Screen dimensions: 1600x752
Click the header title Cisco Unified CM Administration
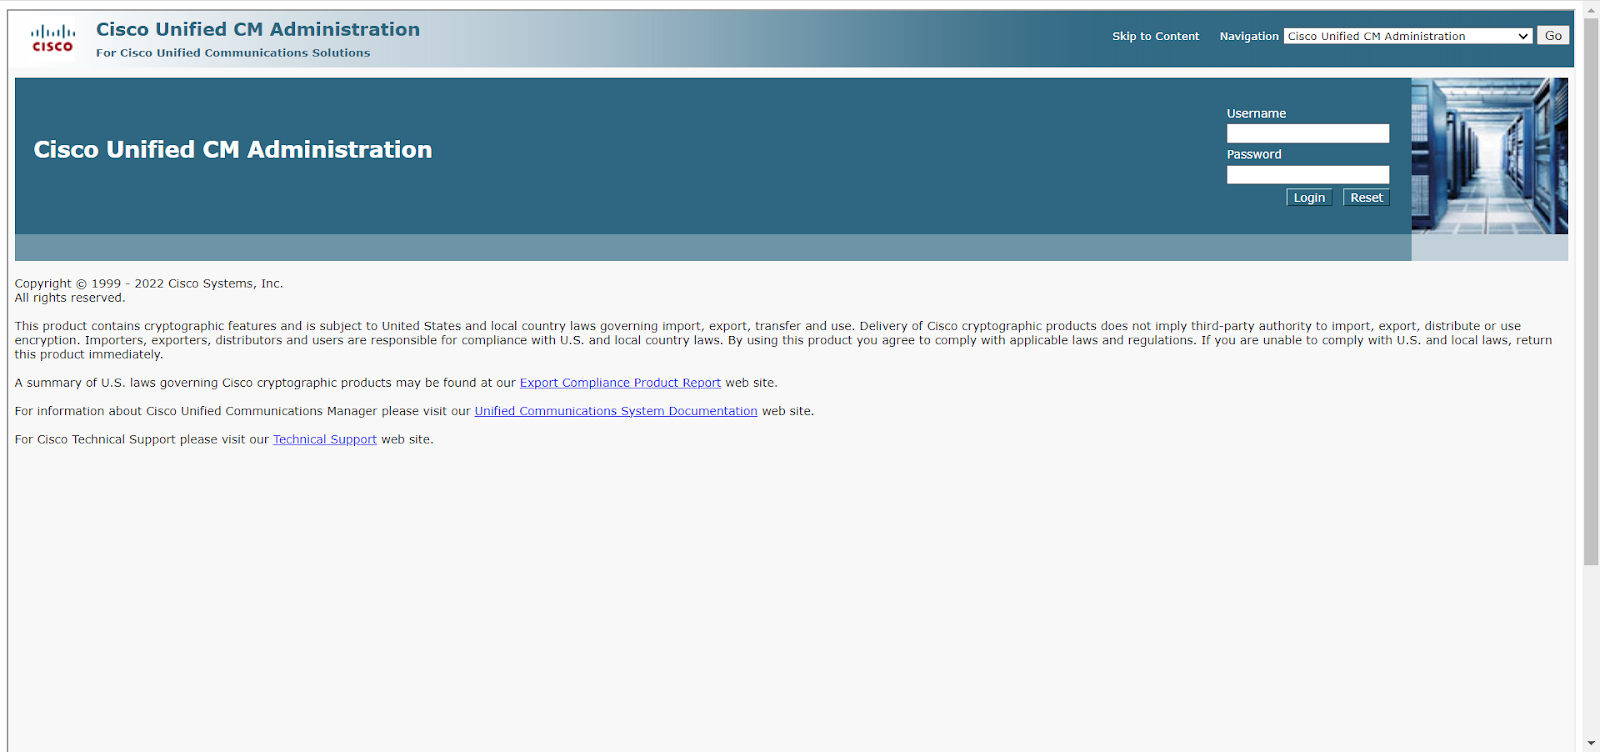click(x=258, y=29)
